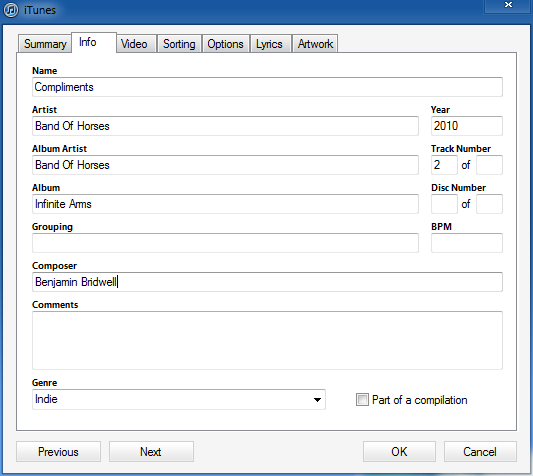This screenshot has width=533, height=476.
Task: Select the Sorting tab
Action: tap(179, 44)
